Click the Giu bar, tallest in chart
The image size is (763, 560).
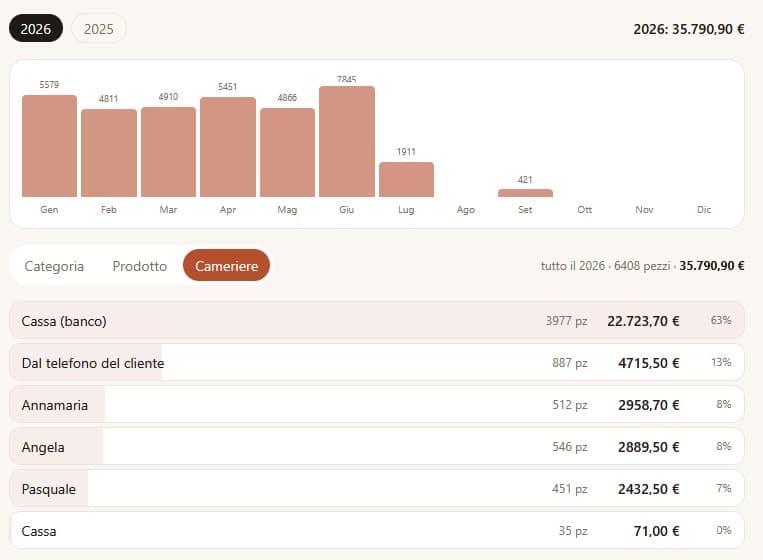347,142
